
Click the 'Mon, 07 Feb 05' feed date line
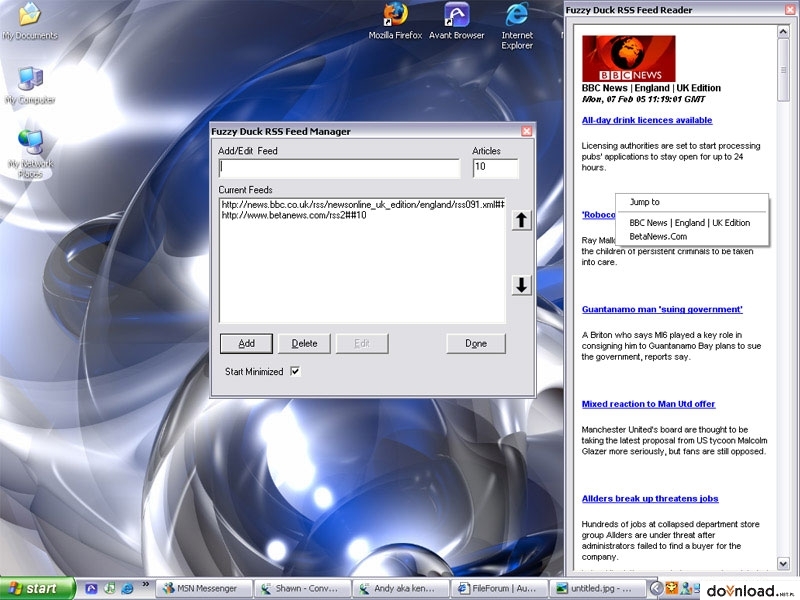click(x=643, y=99)
